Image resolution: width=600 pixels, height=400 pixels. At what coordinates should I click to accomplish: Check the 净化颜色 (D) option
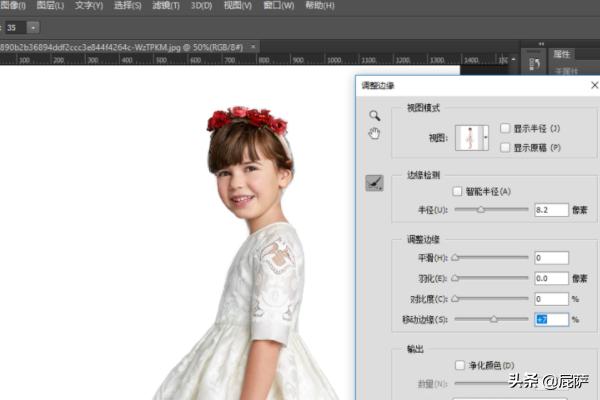(x=460, y=365)
